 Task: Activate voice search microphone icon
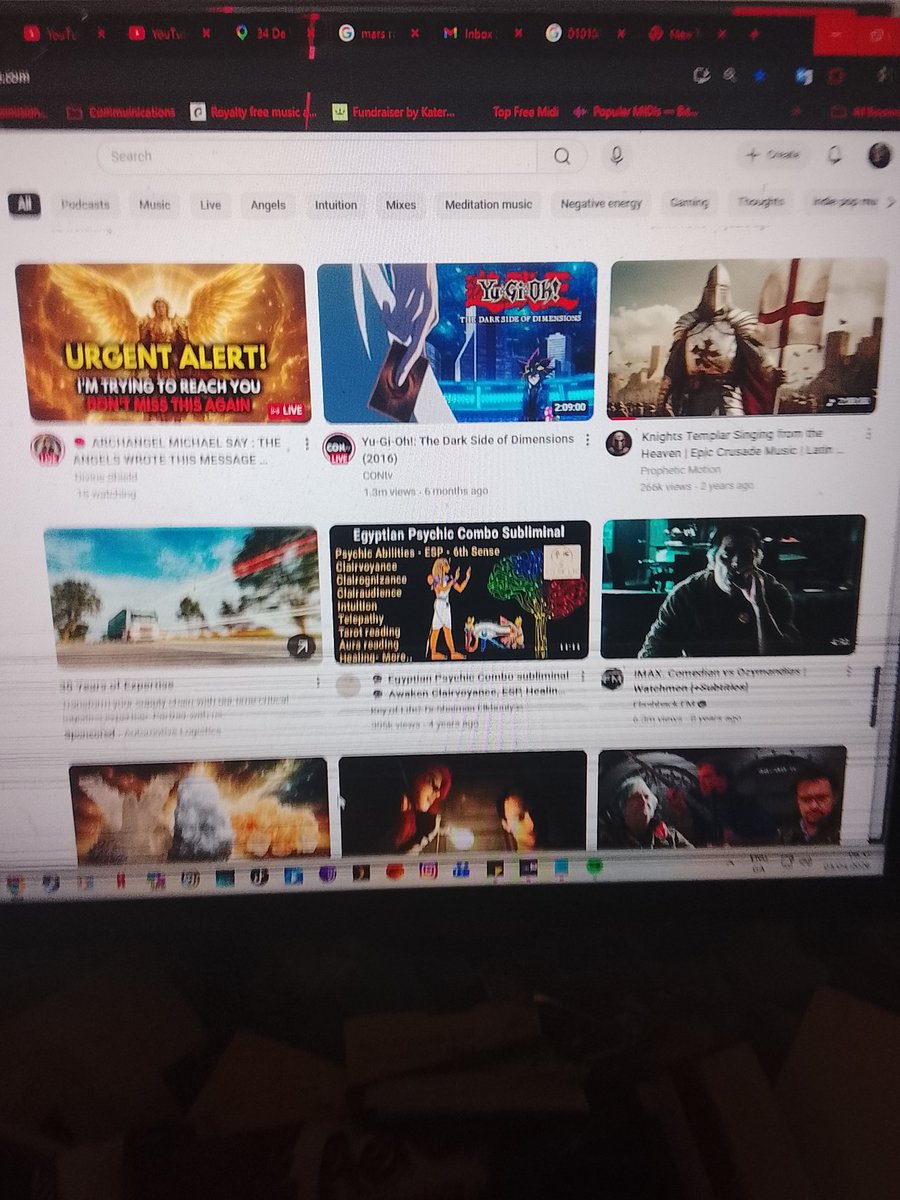click(x=617, y=155)
